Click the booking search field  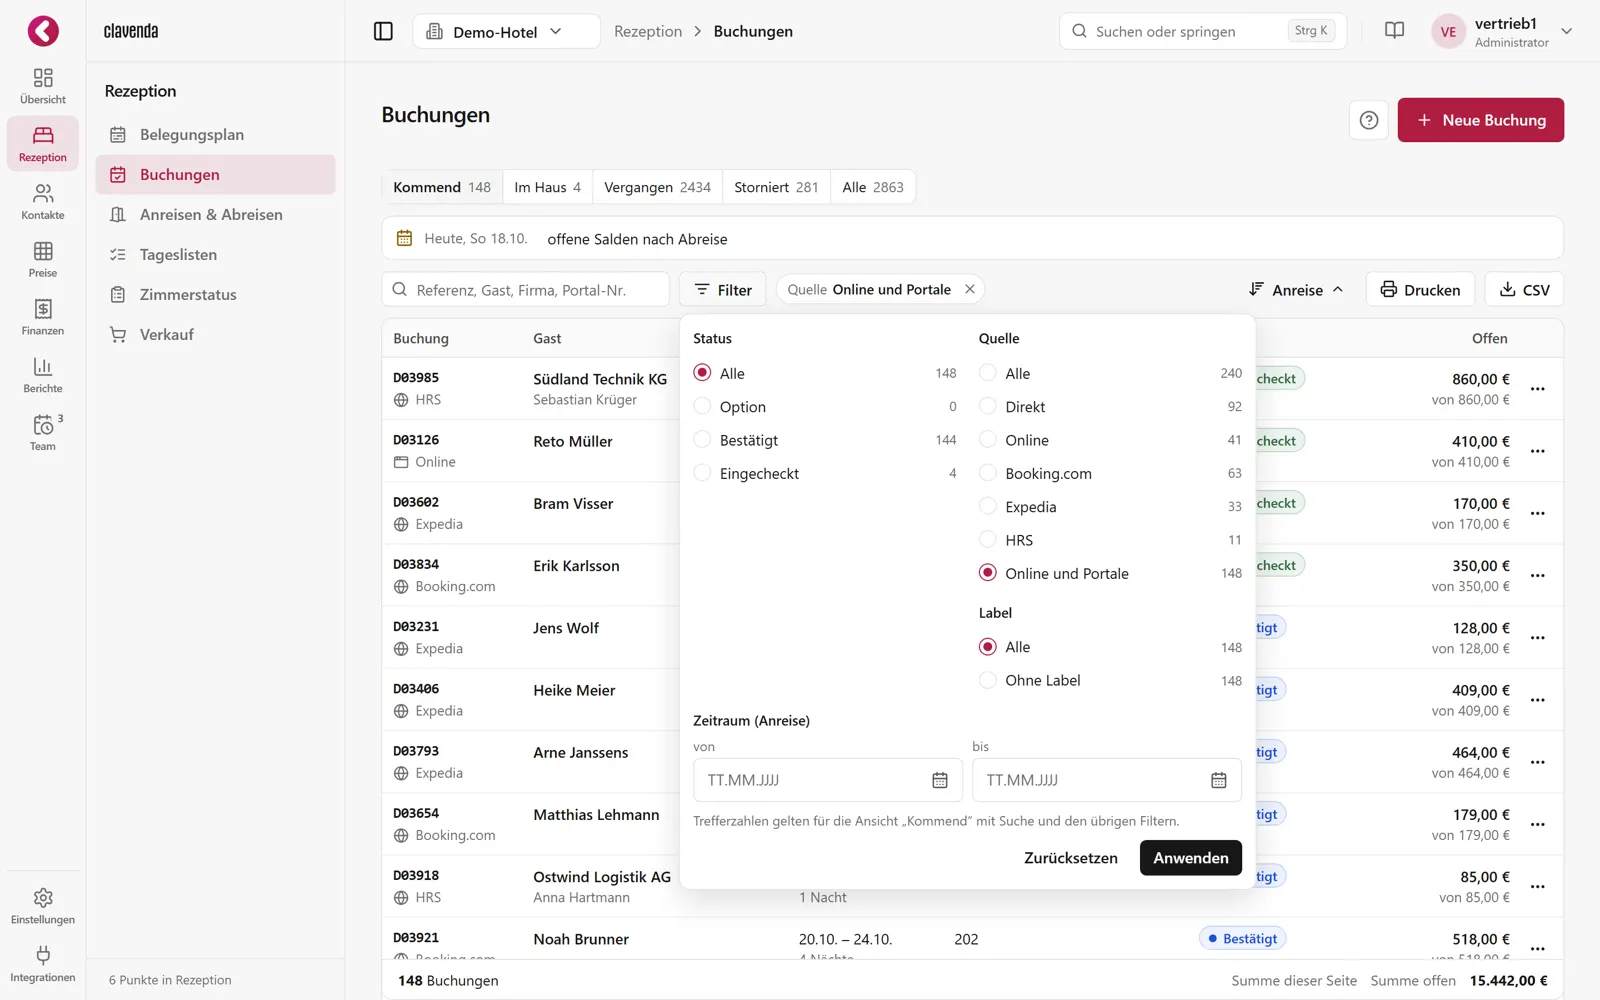(x=526, y=290)
